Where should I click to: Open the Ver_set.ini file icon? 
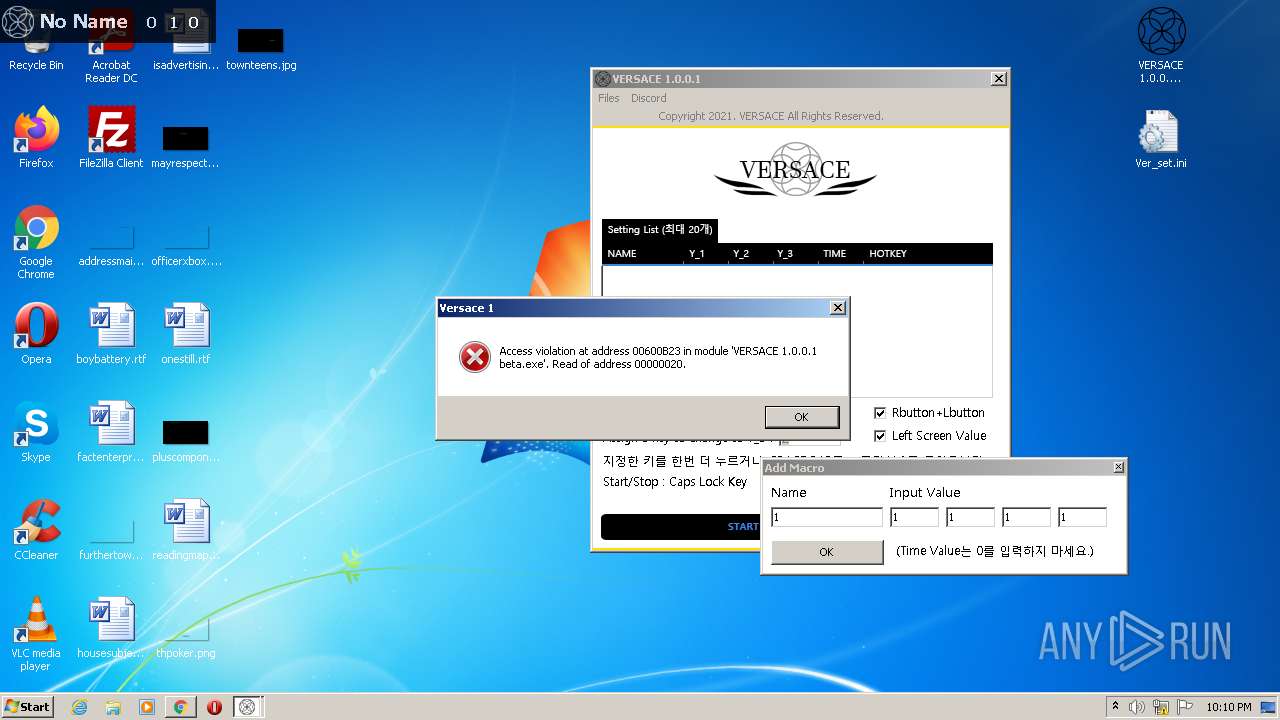coord(1161,138)
